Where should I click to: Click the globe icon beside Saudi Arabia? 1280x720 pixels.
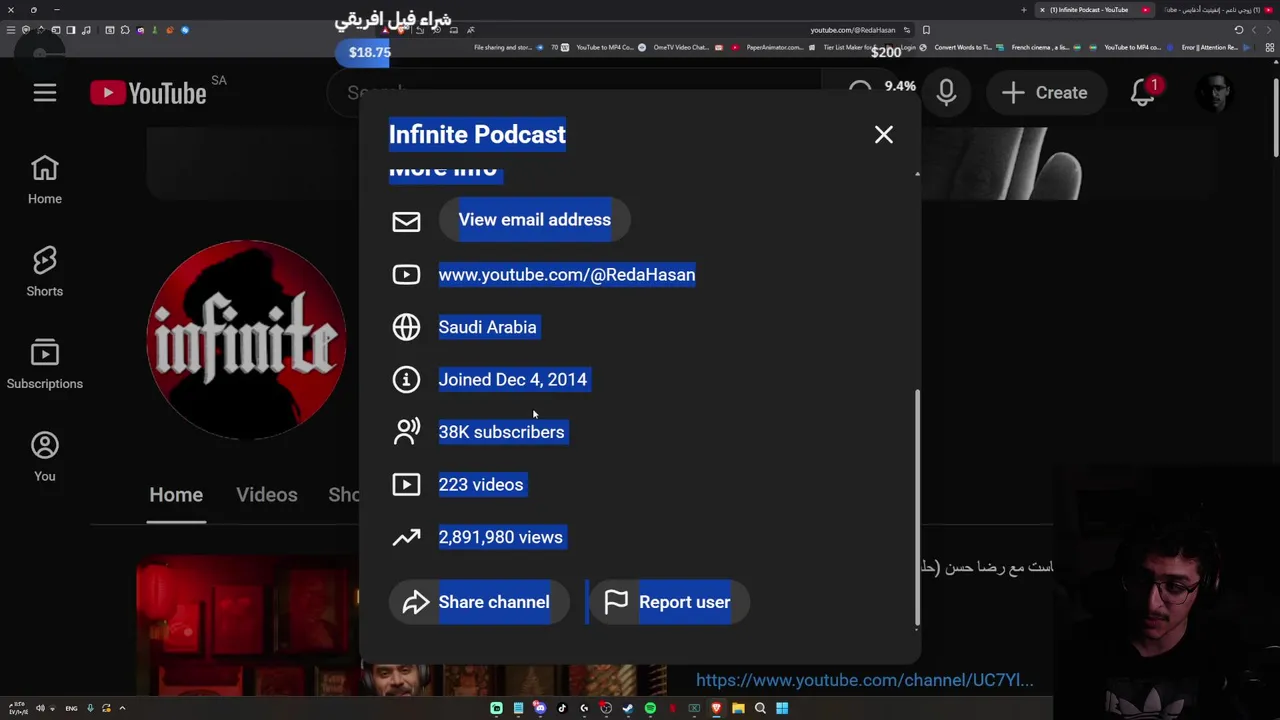click(x=406, y=327)
